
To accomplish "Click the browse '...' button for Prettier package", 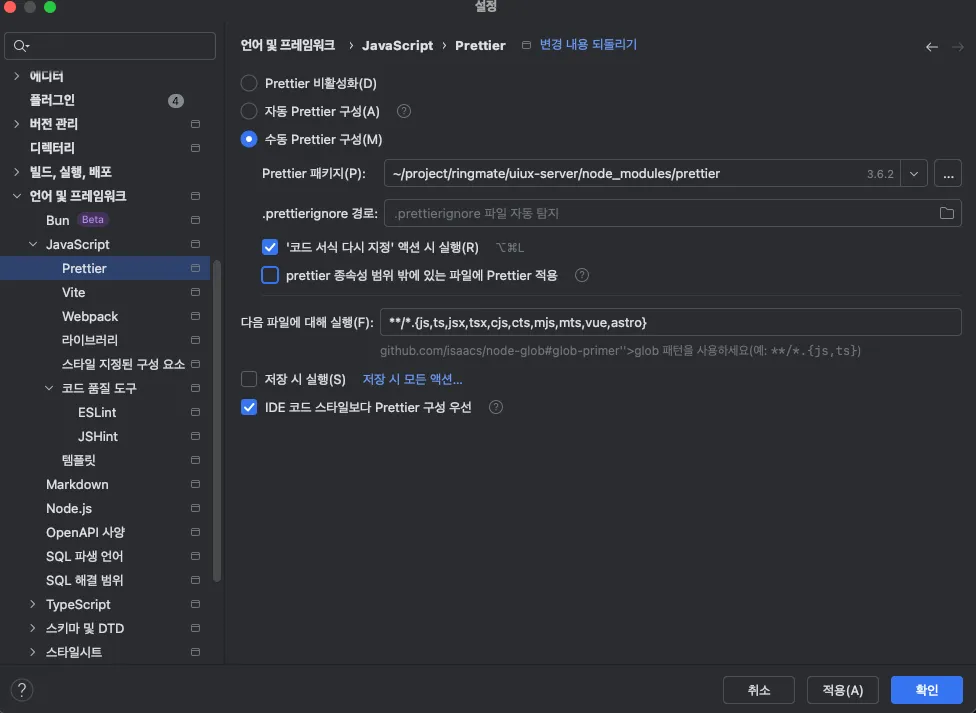I will click(x=948, y=174).
